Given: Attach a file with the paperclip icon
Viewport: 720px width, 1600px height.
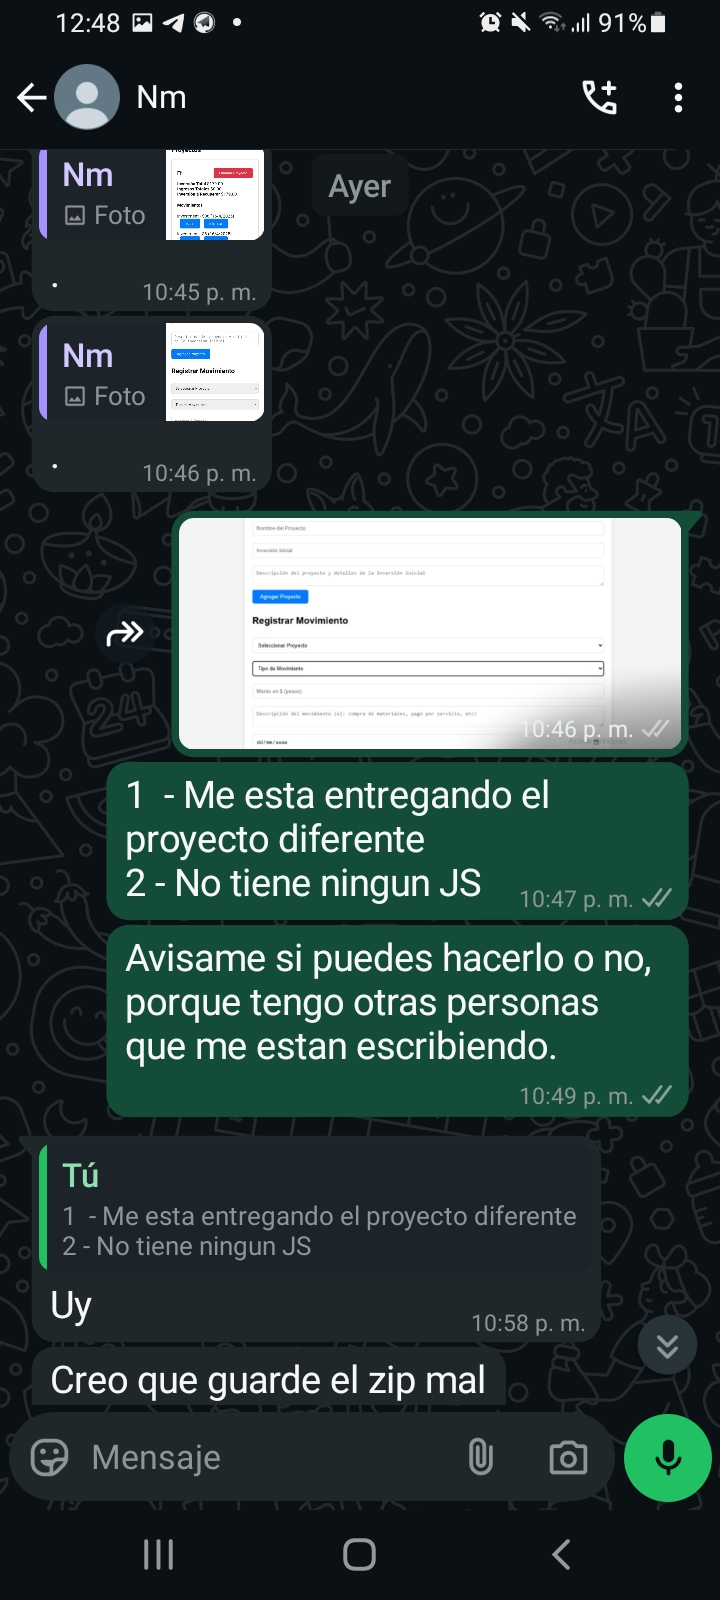Looking at the screenshot, I should (x=481, y=1458).
